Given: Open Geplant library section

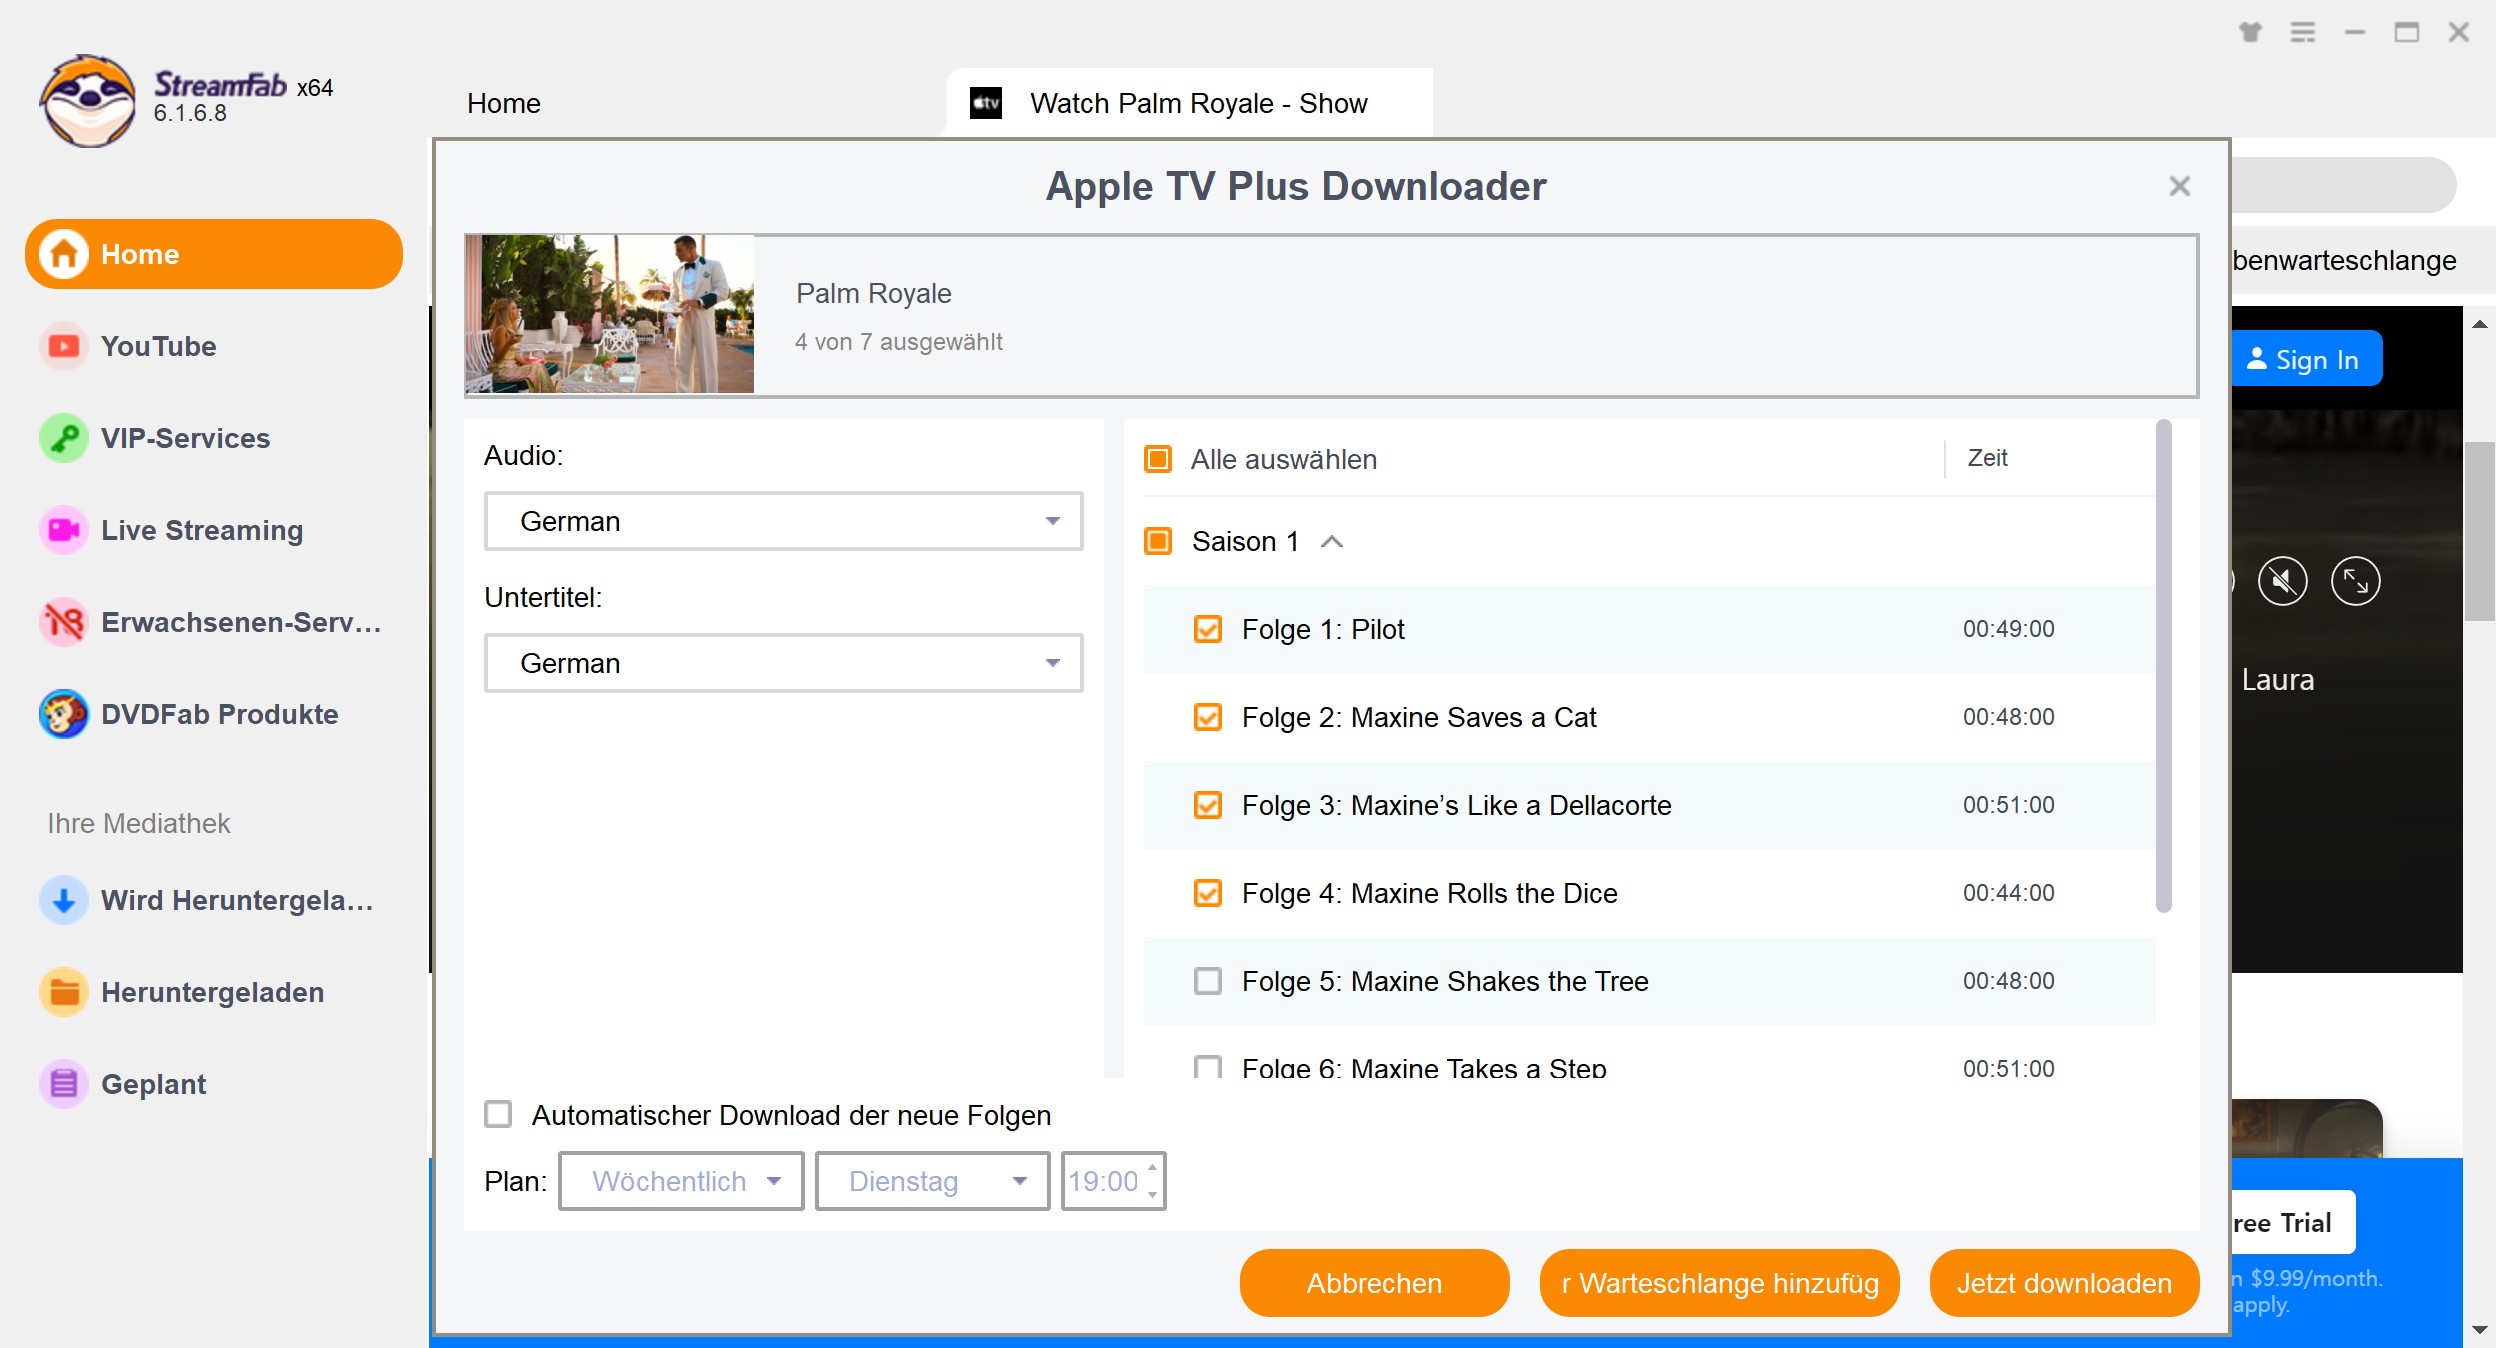Looking at the screenshot, I should (214, 1084).
